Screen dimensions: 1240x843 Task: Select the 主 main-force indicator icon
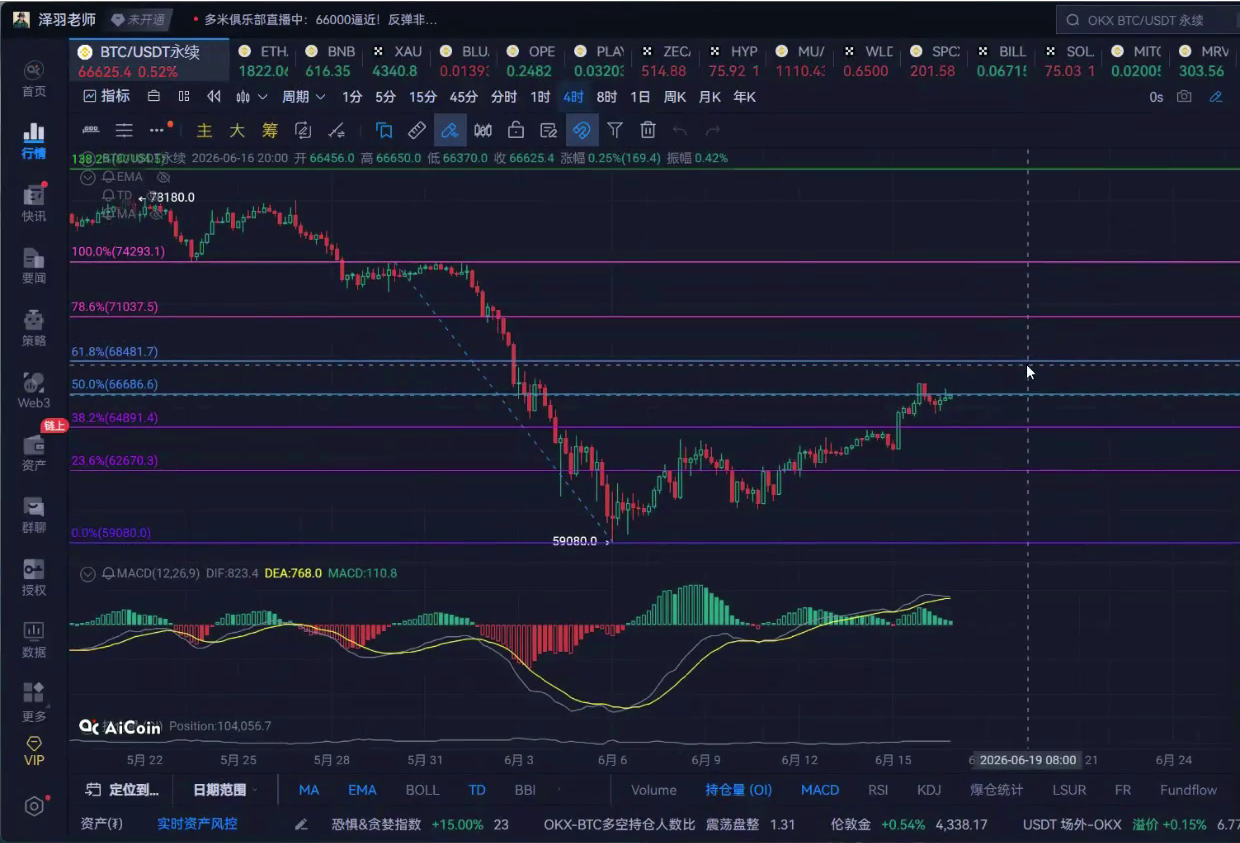point(204,130)
